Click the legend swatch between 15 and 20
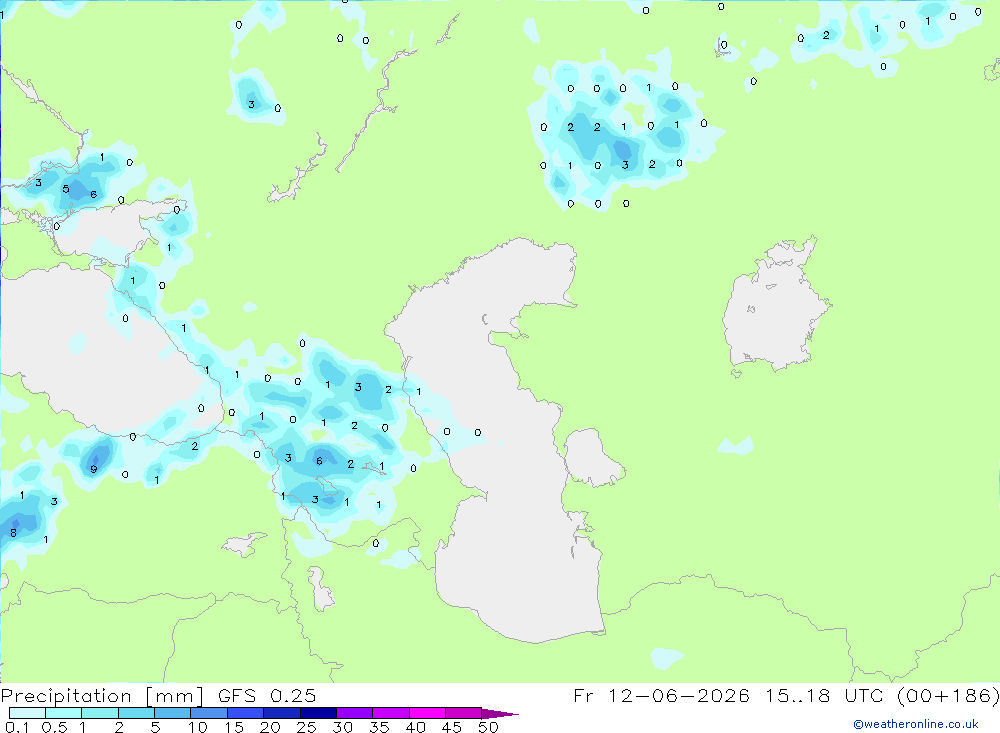This screenshot has width=1000, height=733. tap(246, 713)
